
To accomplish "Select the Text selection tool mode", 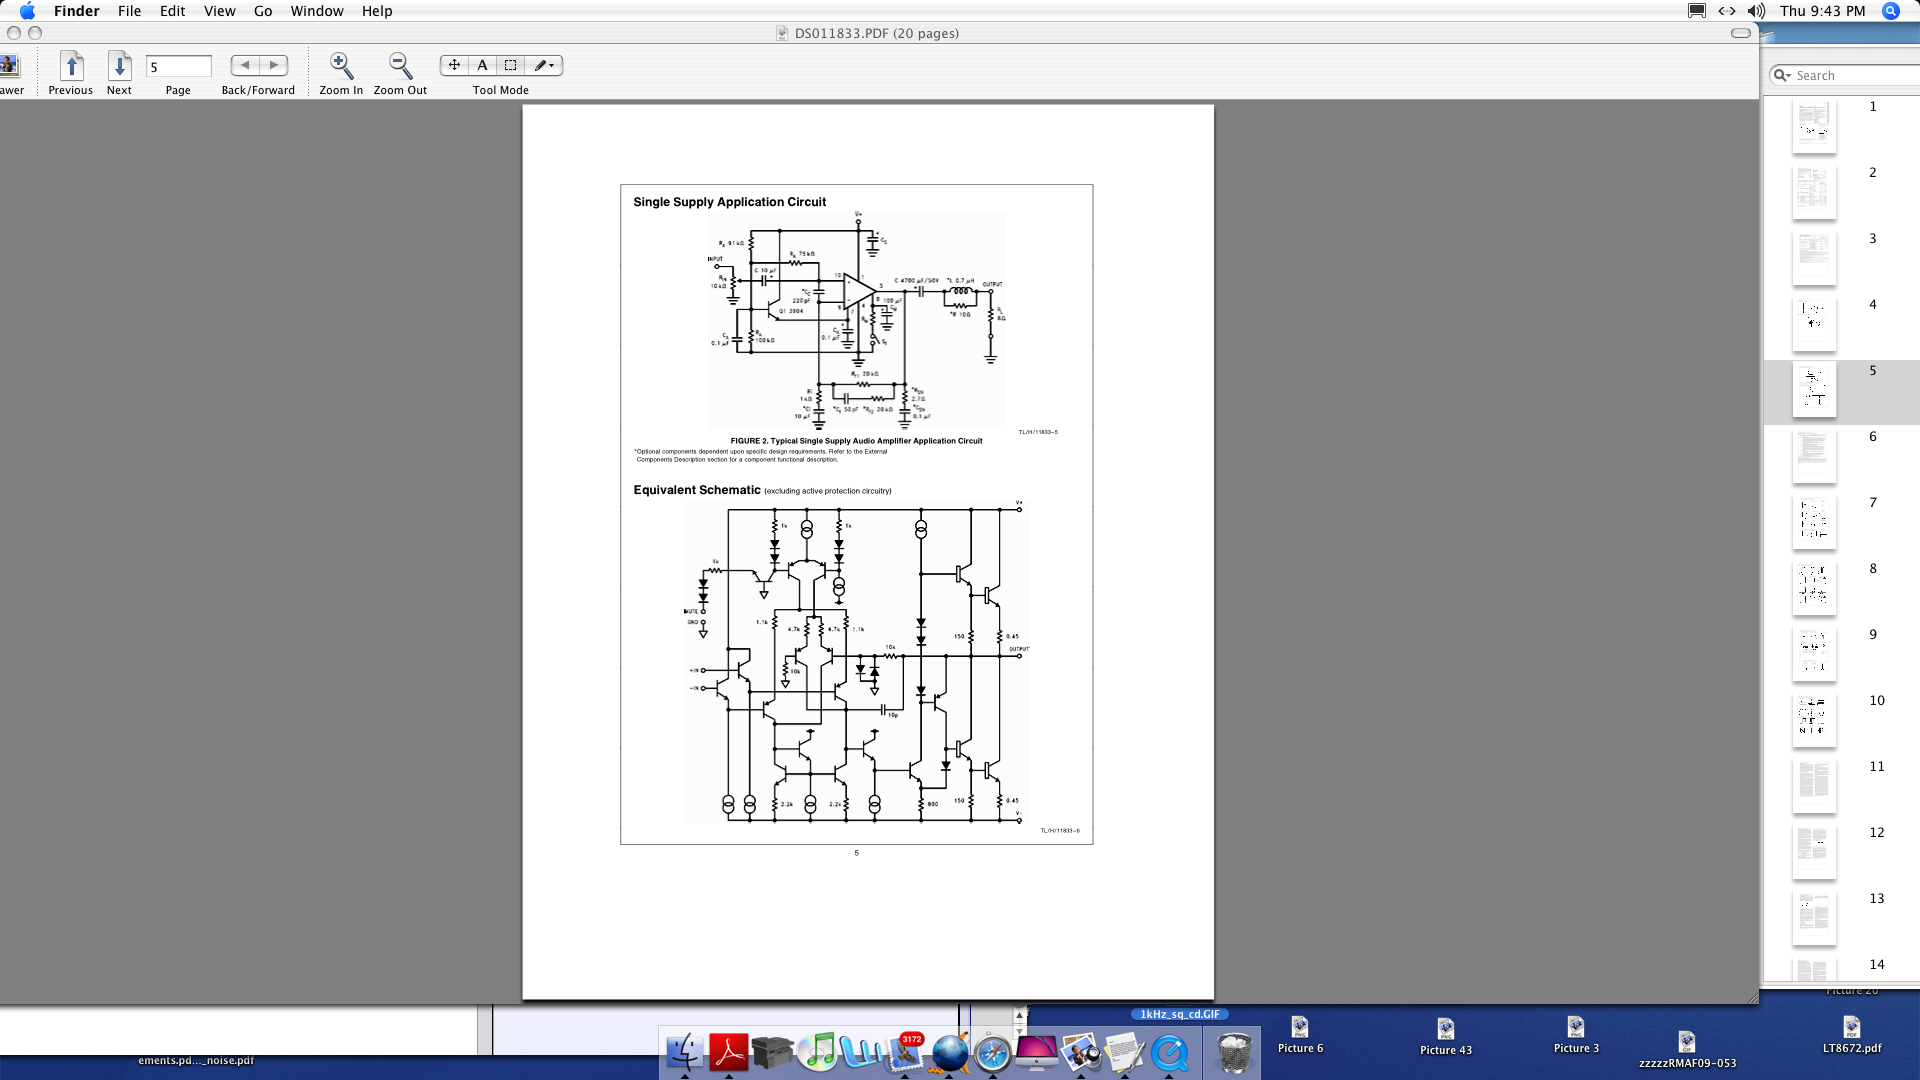I will click(482, 65).
